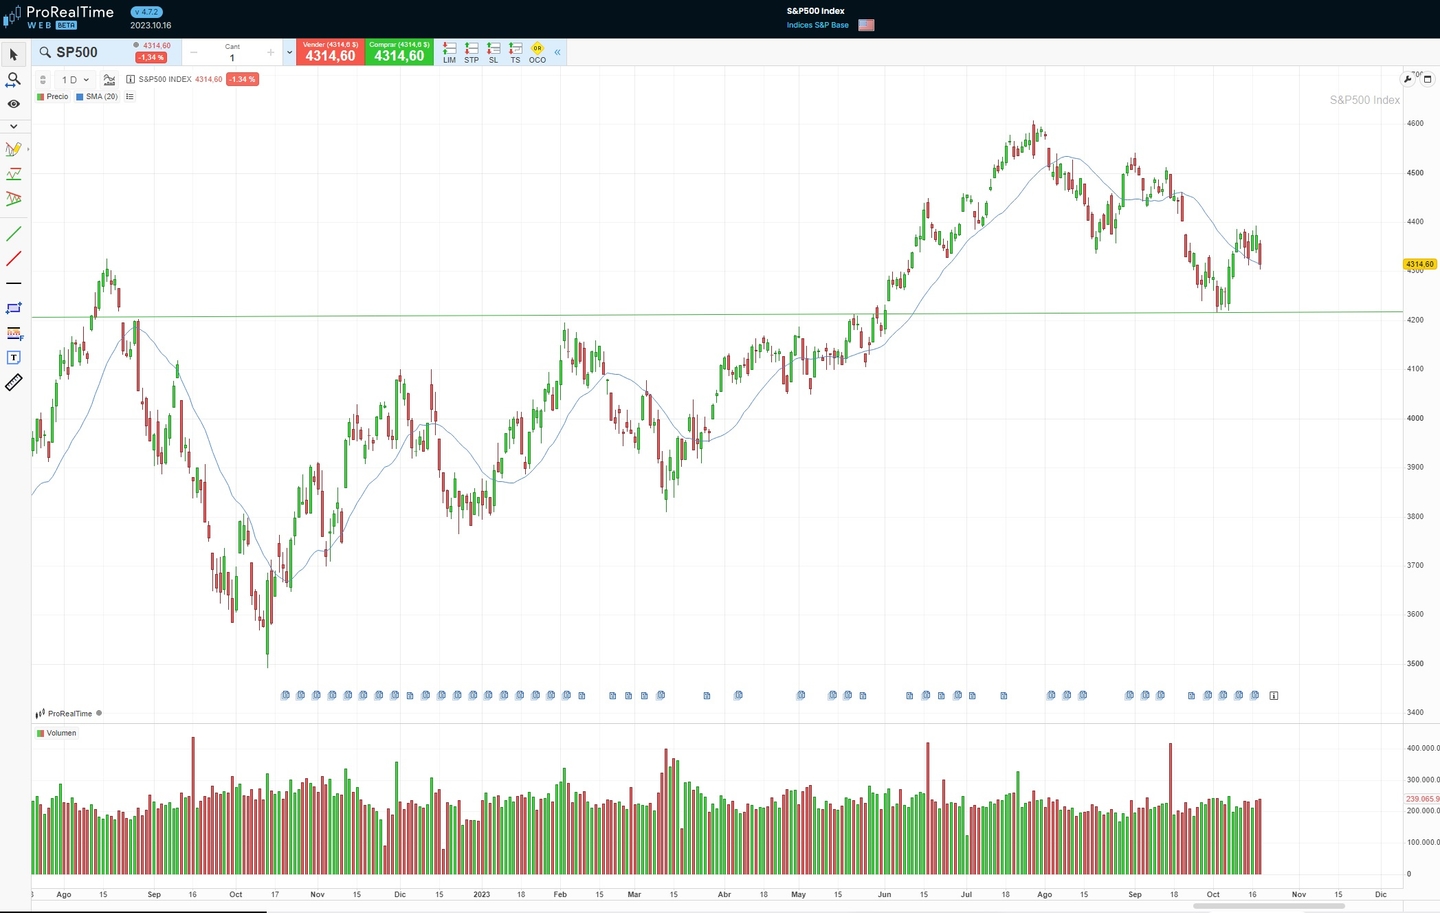The image size is (1440, 913).
Task: Expand the order options chevron near quantity
Action: click(289, 52)
